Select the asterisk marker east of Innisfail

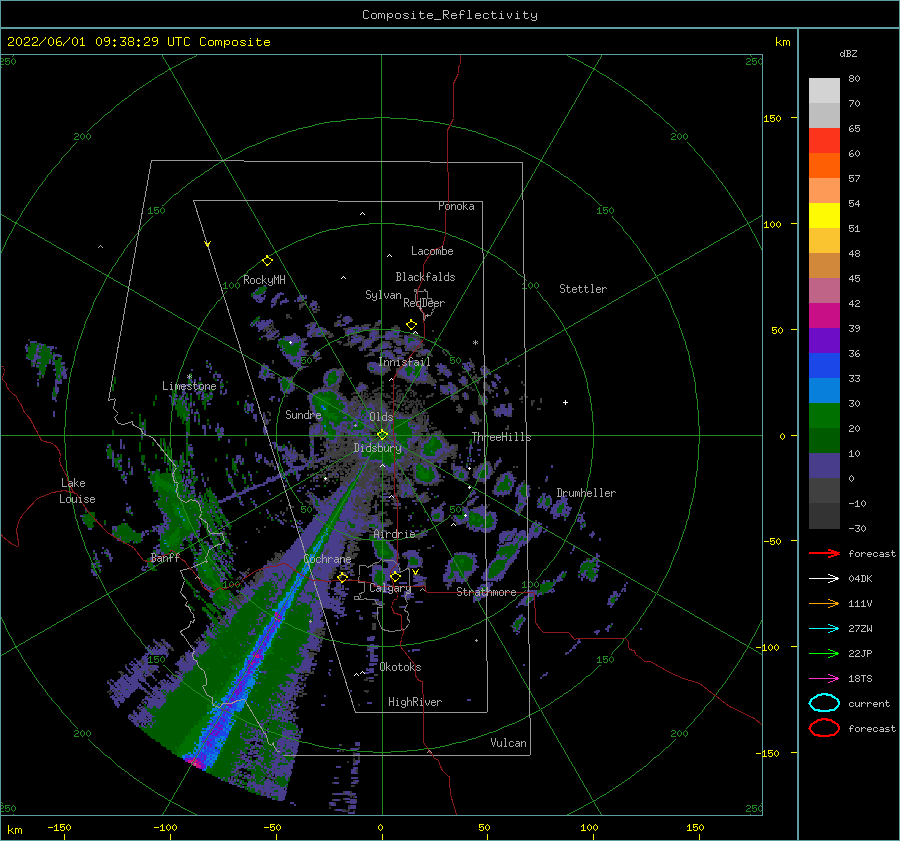(x=475, y=343)
